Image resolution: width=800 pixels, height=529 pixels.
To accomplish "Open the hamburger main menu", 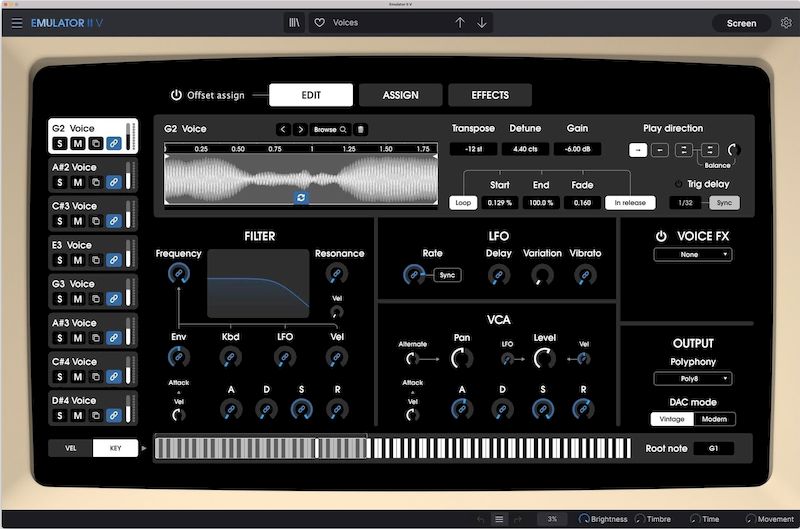I will pyautogui.click(x=17, y=23).
